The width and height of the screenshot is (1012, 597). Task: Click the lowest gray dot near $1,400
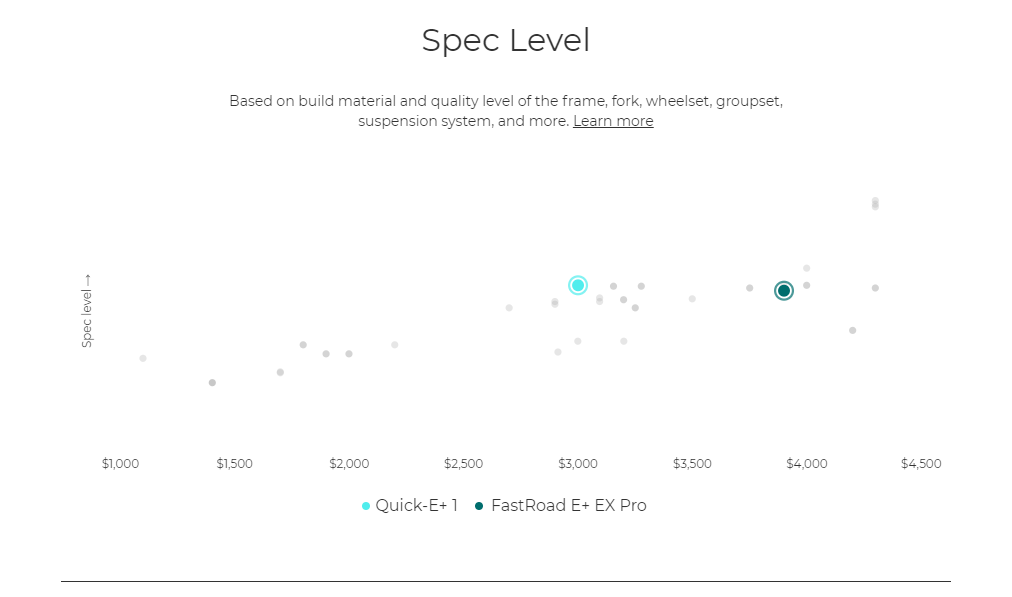point(212,382)
